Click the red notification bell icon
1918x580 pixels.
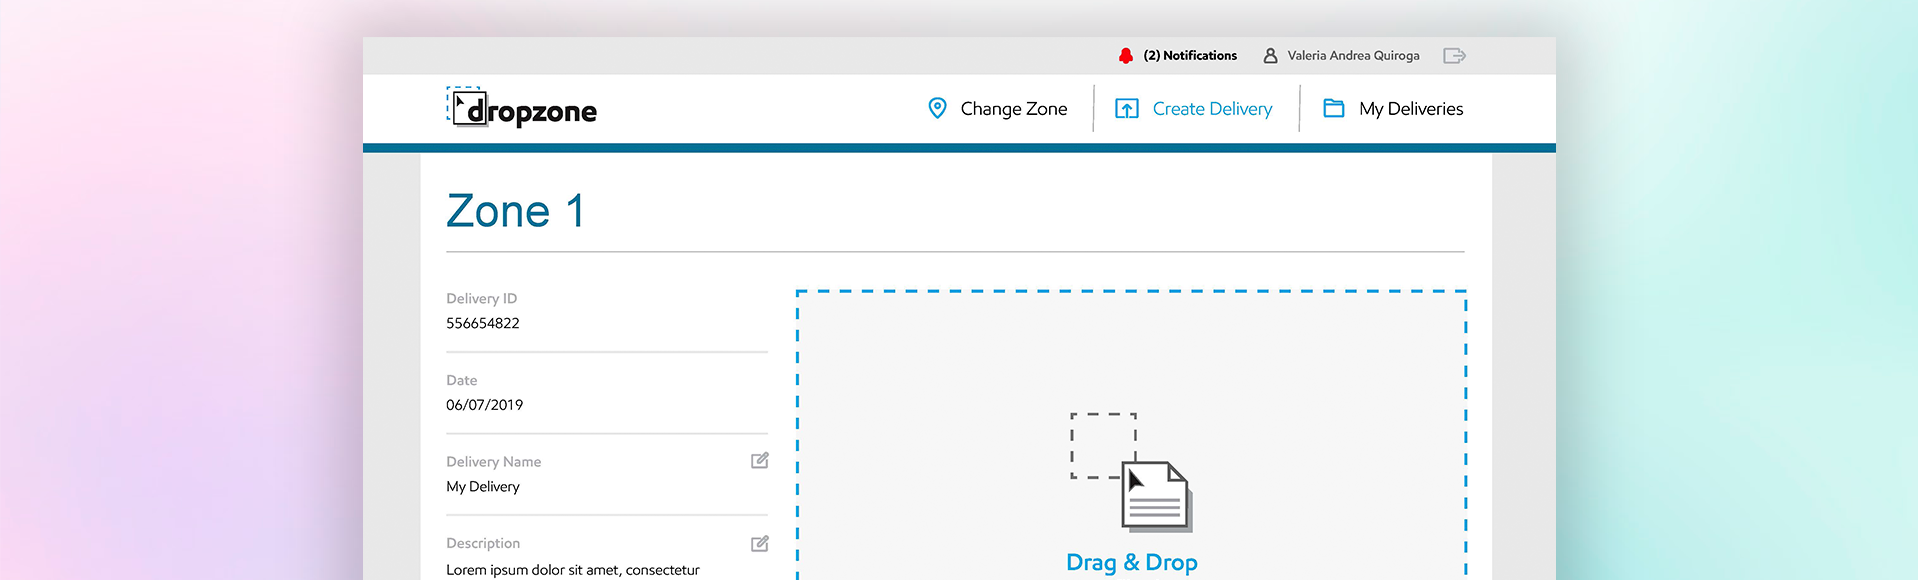(1126, 56)
